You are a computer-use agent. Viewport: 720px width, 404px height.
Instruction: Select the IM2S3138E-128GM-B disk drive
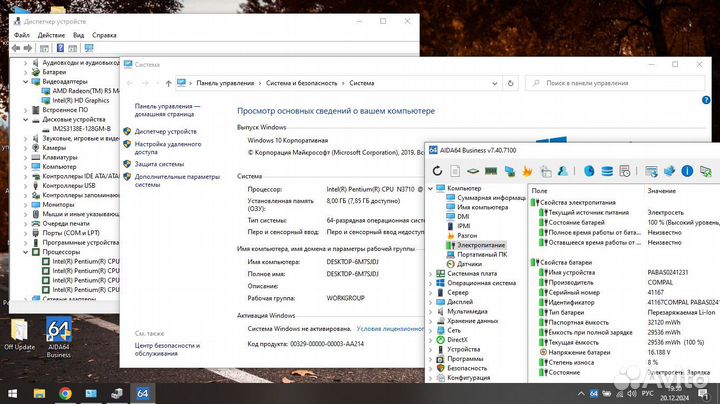coord(82,129)
